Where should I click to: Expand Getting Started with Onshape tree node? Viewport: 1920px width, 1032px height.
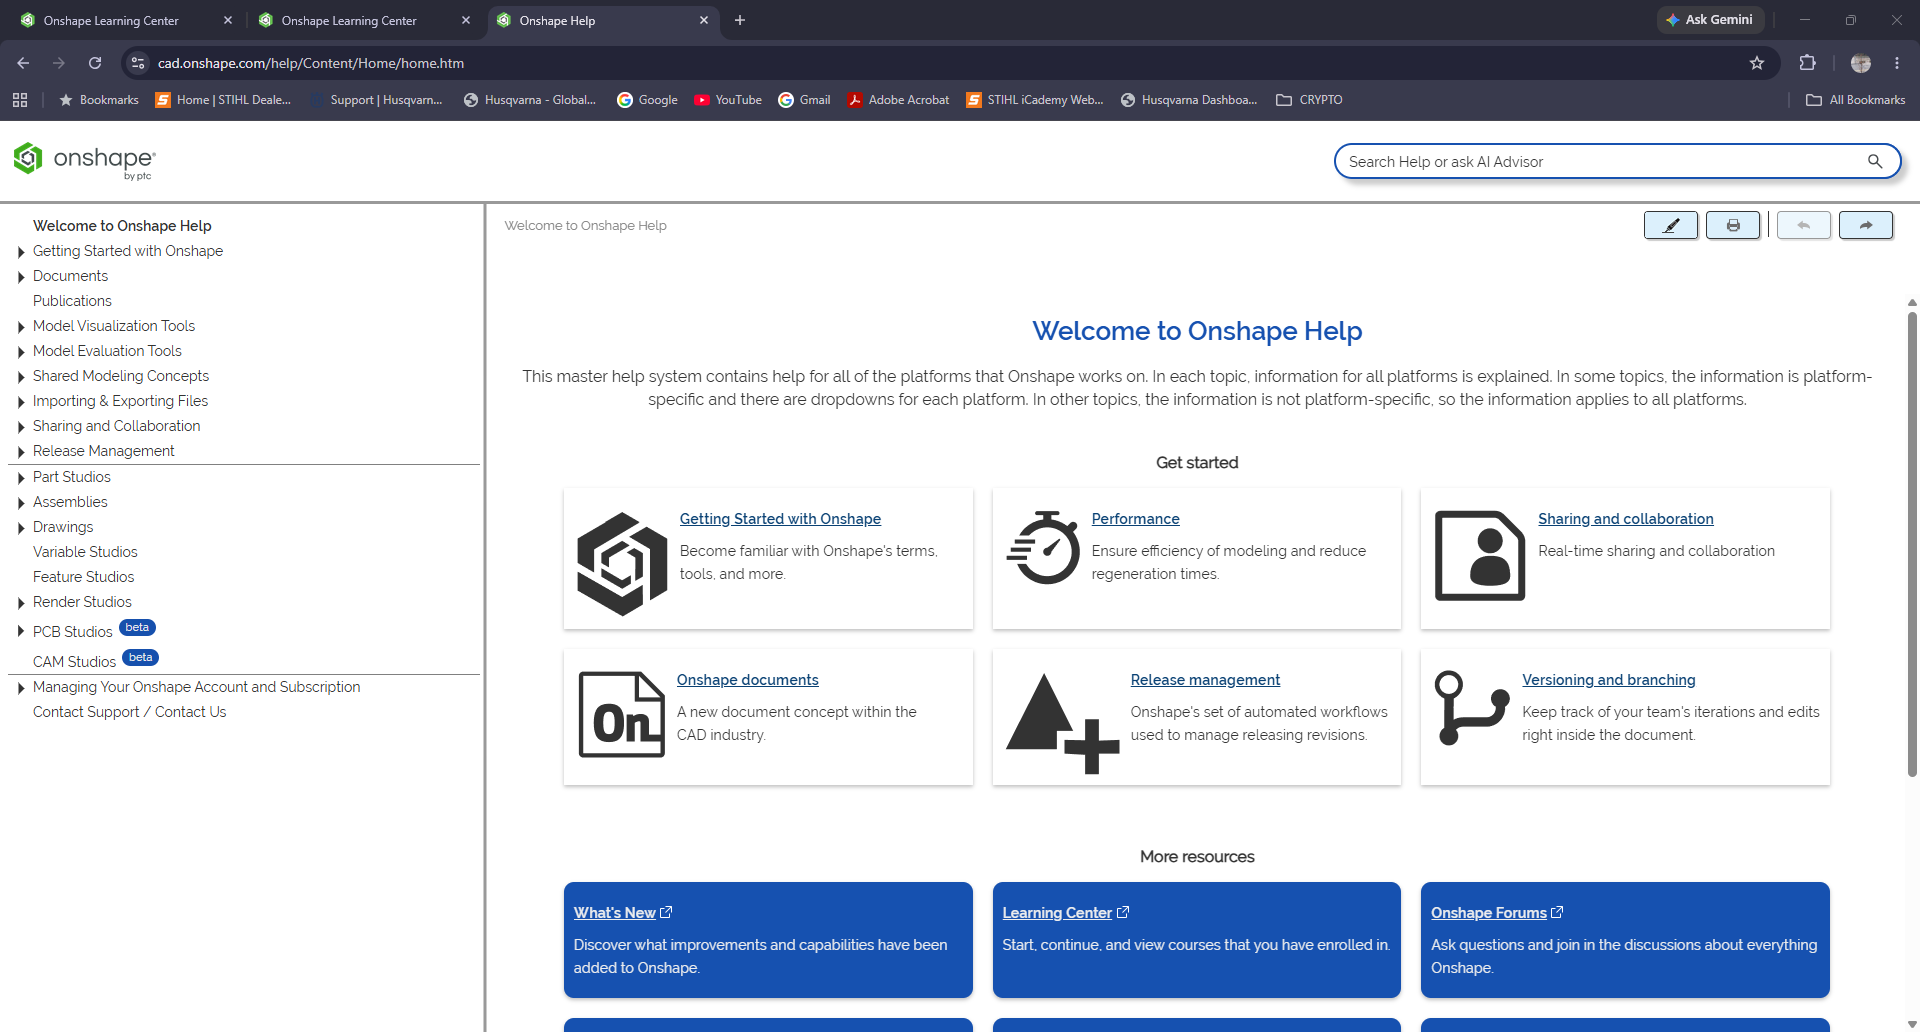click(21, 252)
